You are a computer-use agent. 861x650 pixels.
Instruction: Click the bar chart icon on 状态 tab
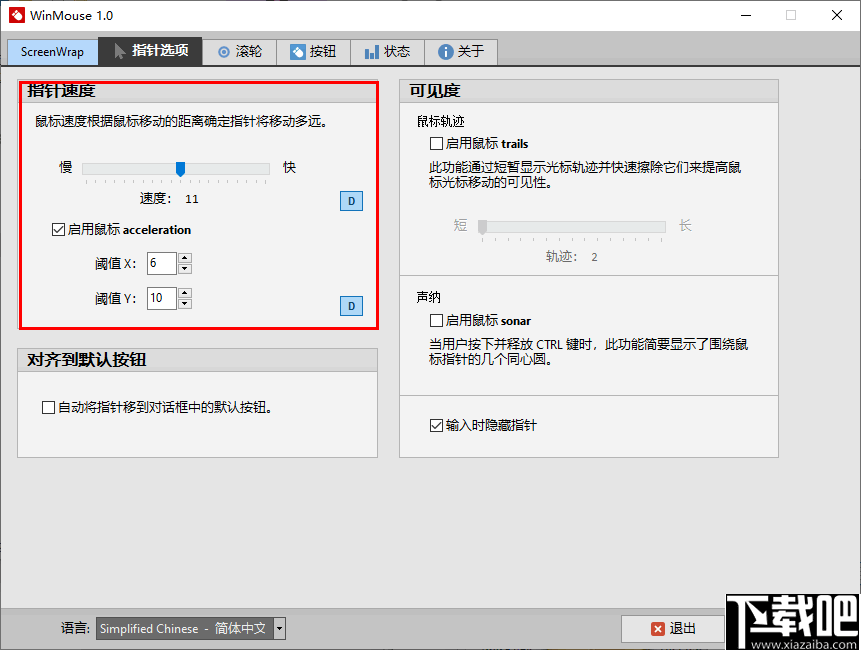(370, 51)
